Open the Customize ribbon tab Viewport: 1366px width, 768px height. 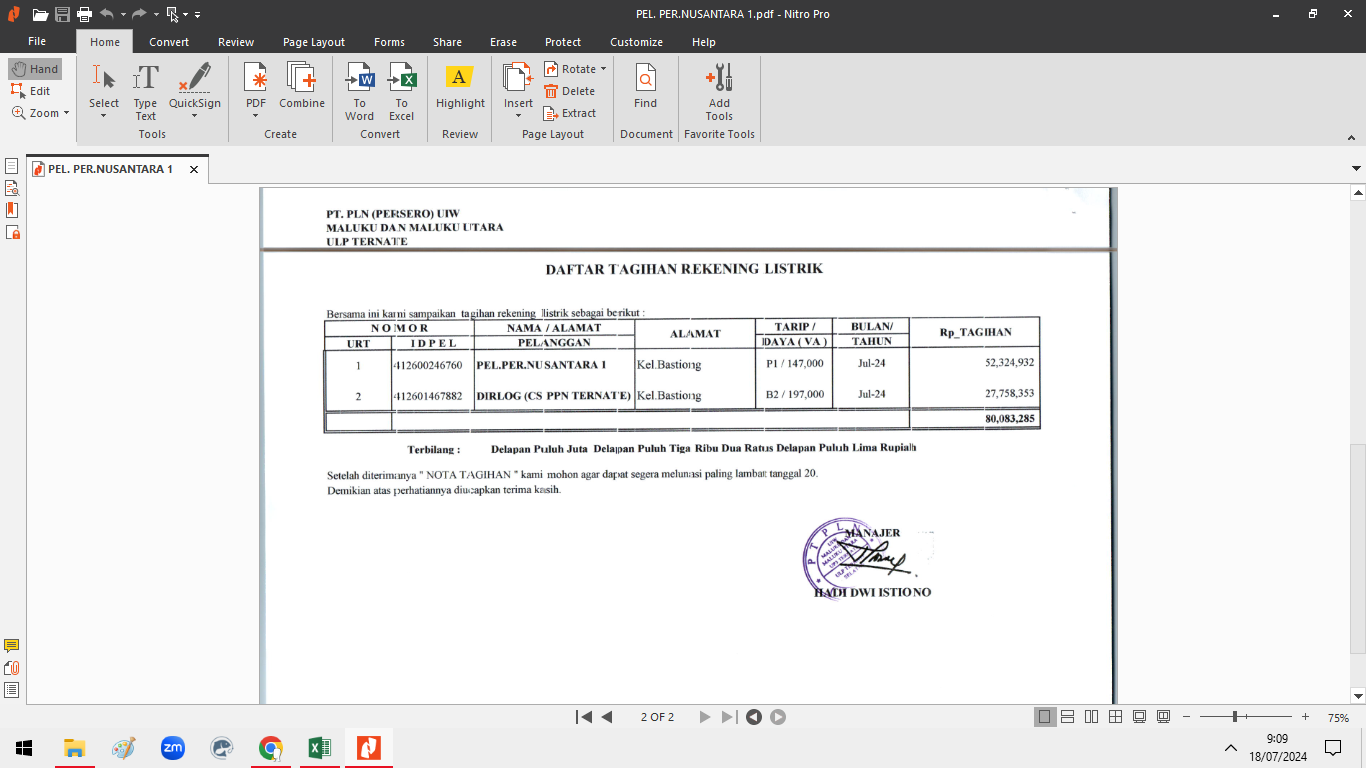coord(637,42)
